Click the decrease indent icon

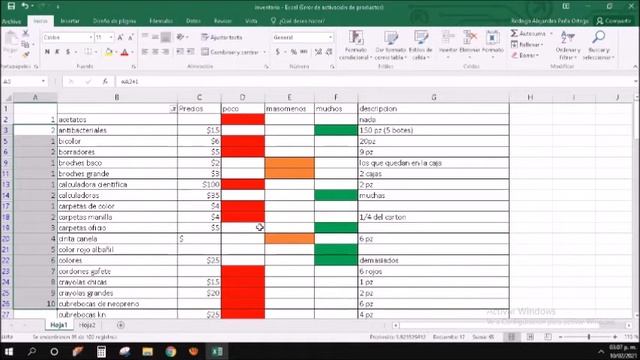(180, 52)
